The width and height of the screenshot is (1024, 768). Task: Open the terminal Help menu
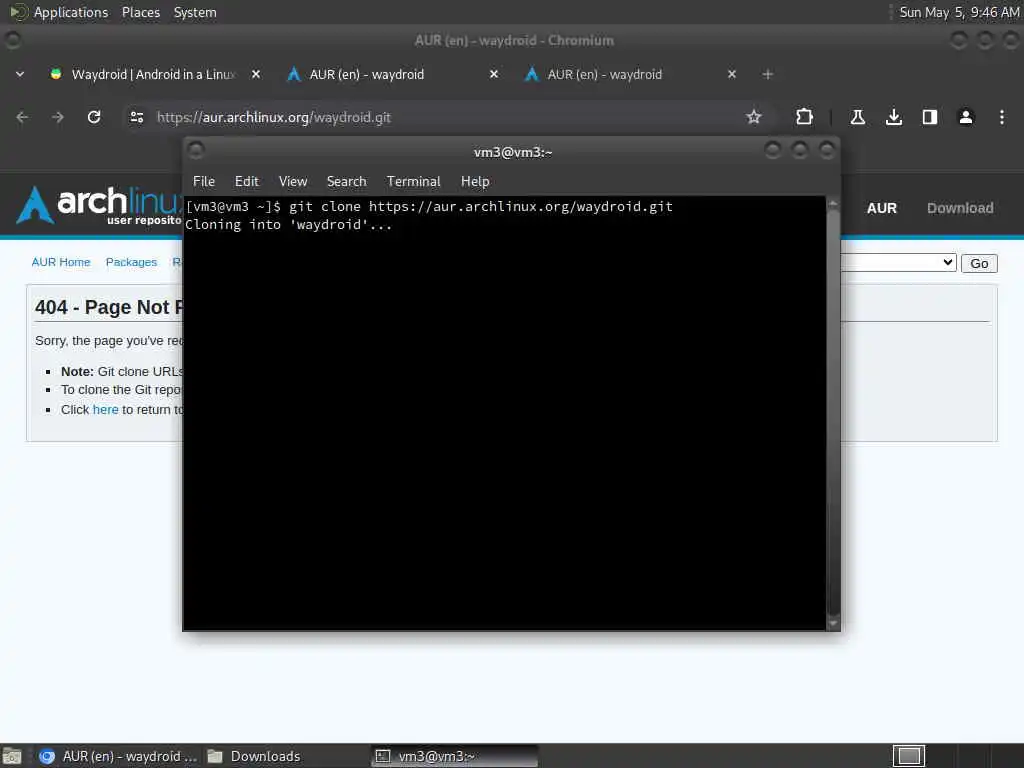tap(475, 181)
